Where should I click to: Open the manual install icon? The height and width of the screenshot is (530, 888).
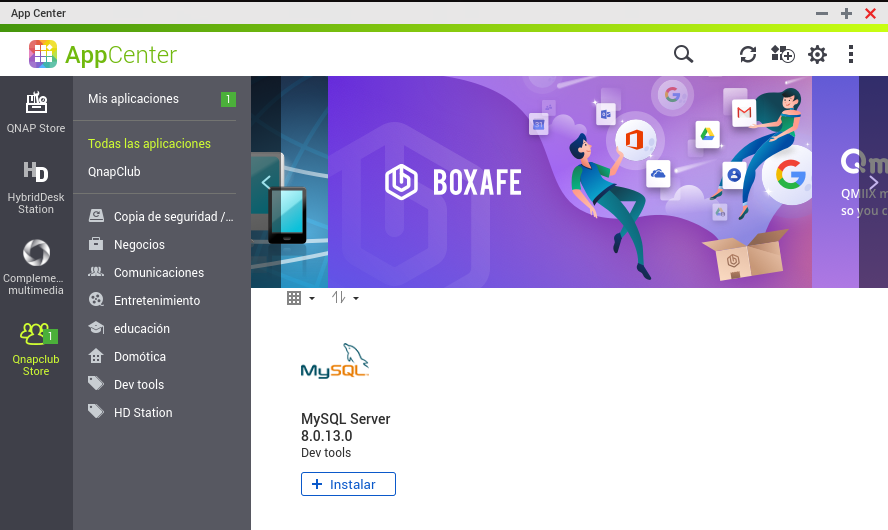782,54
